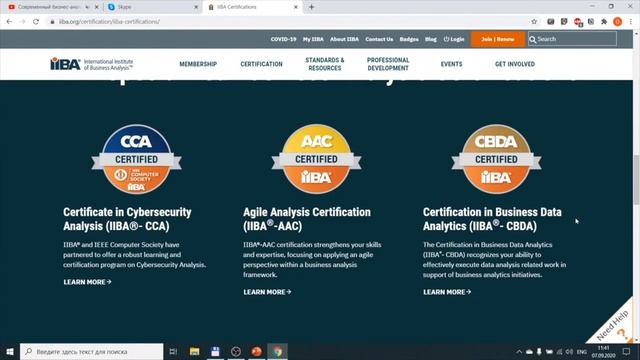
Task: Open the OBS Studio taskbar icon
Action: click(x=236, y=351)
